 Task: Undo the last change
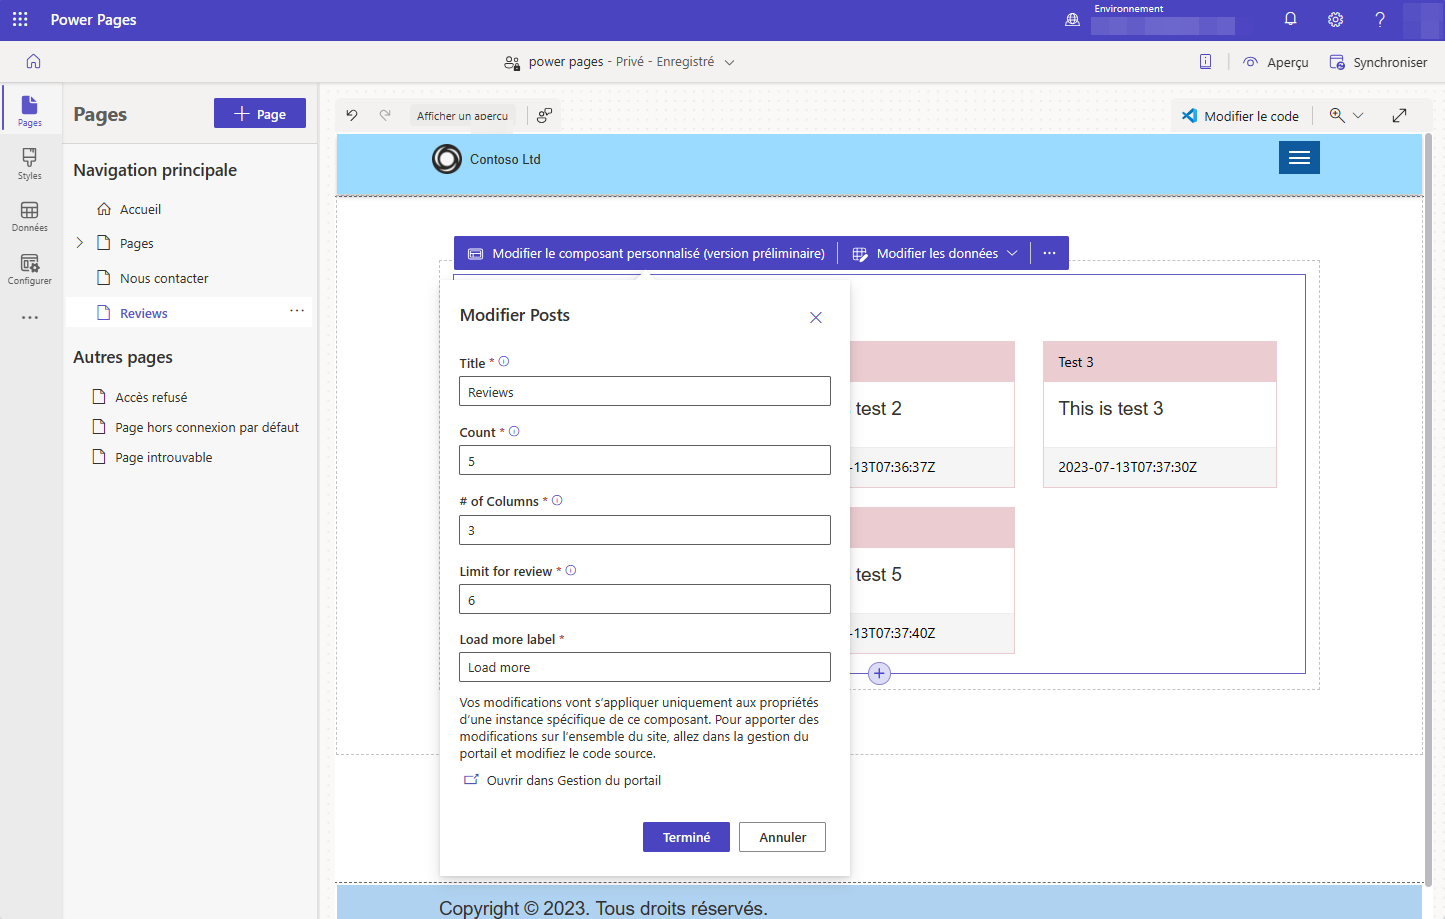352,115
